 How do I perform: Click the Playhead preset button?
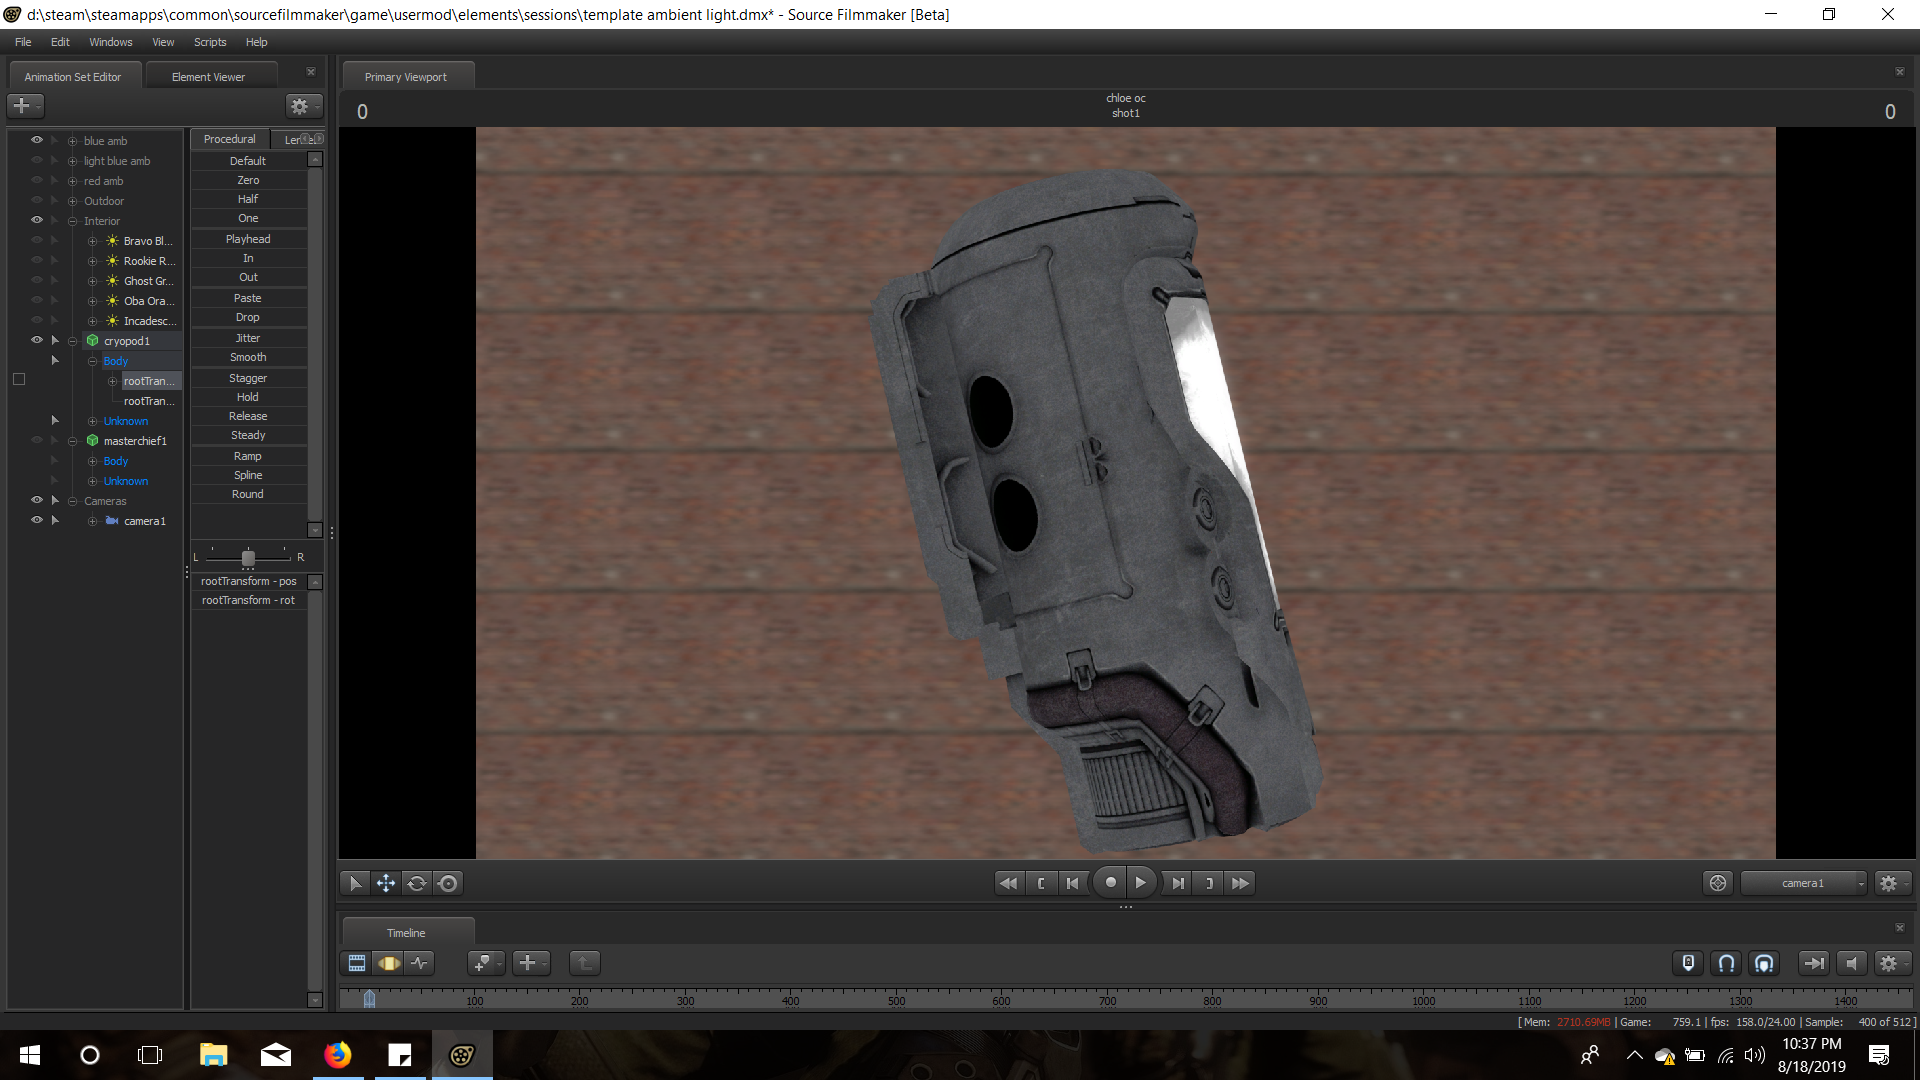click(x=248, y=239)
